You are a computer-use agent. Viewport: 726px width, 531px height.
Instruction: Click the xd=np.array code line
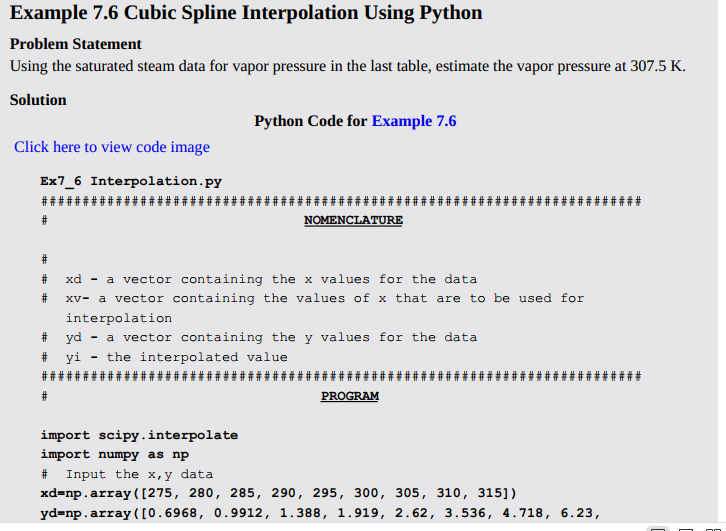(x=278, y=493)
